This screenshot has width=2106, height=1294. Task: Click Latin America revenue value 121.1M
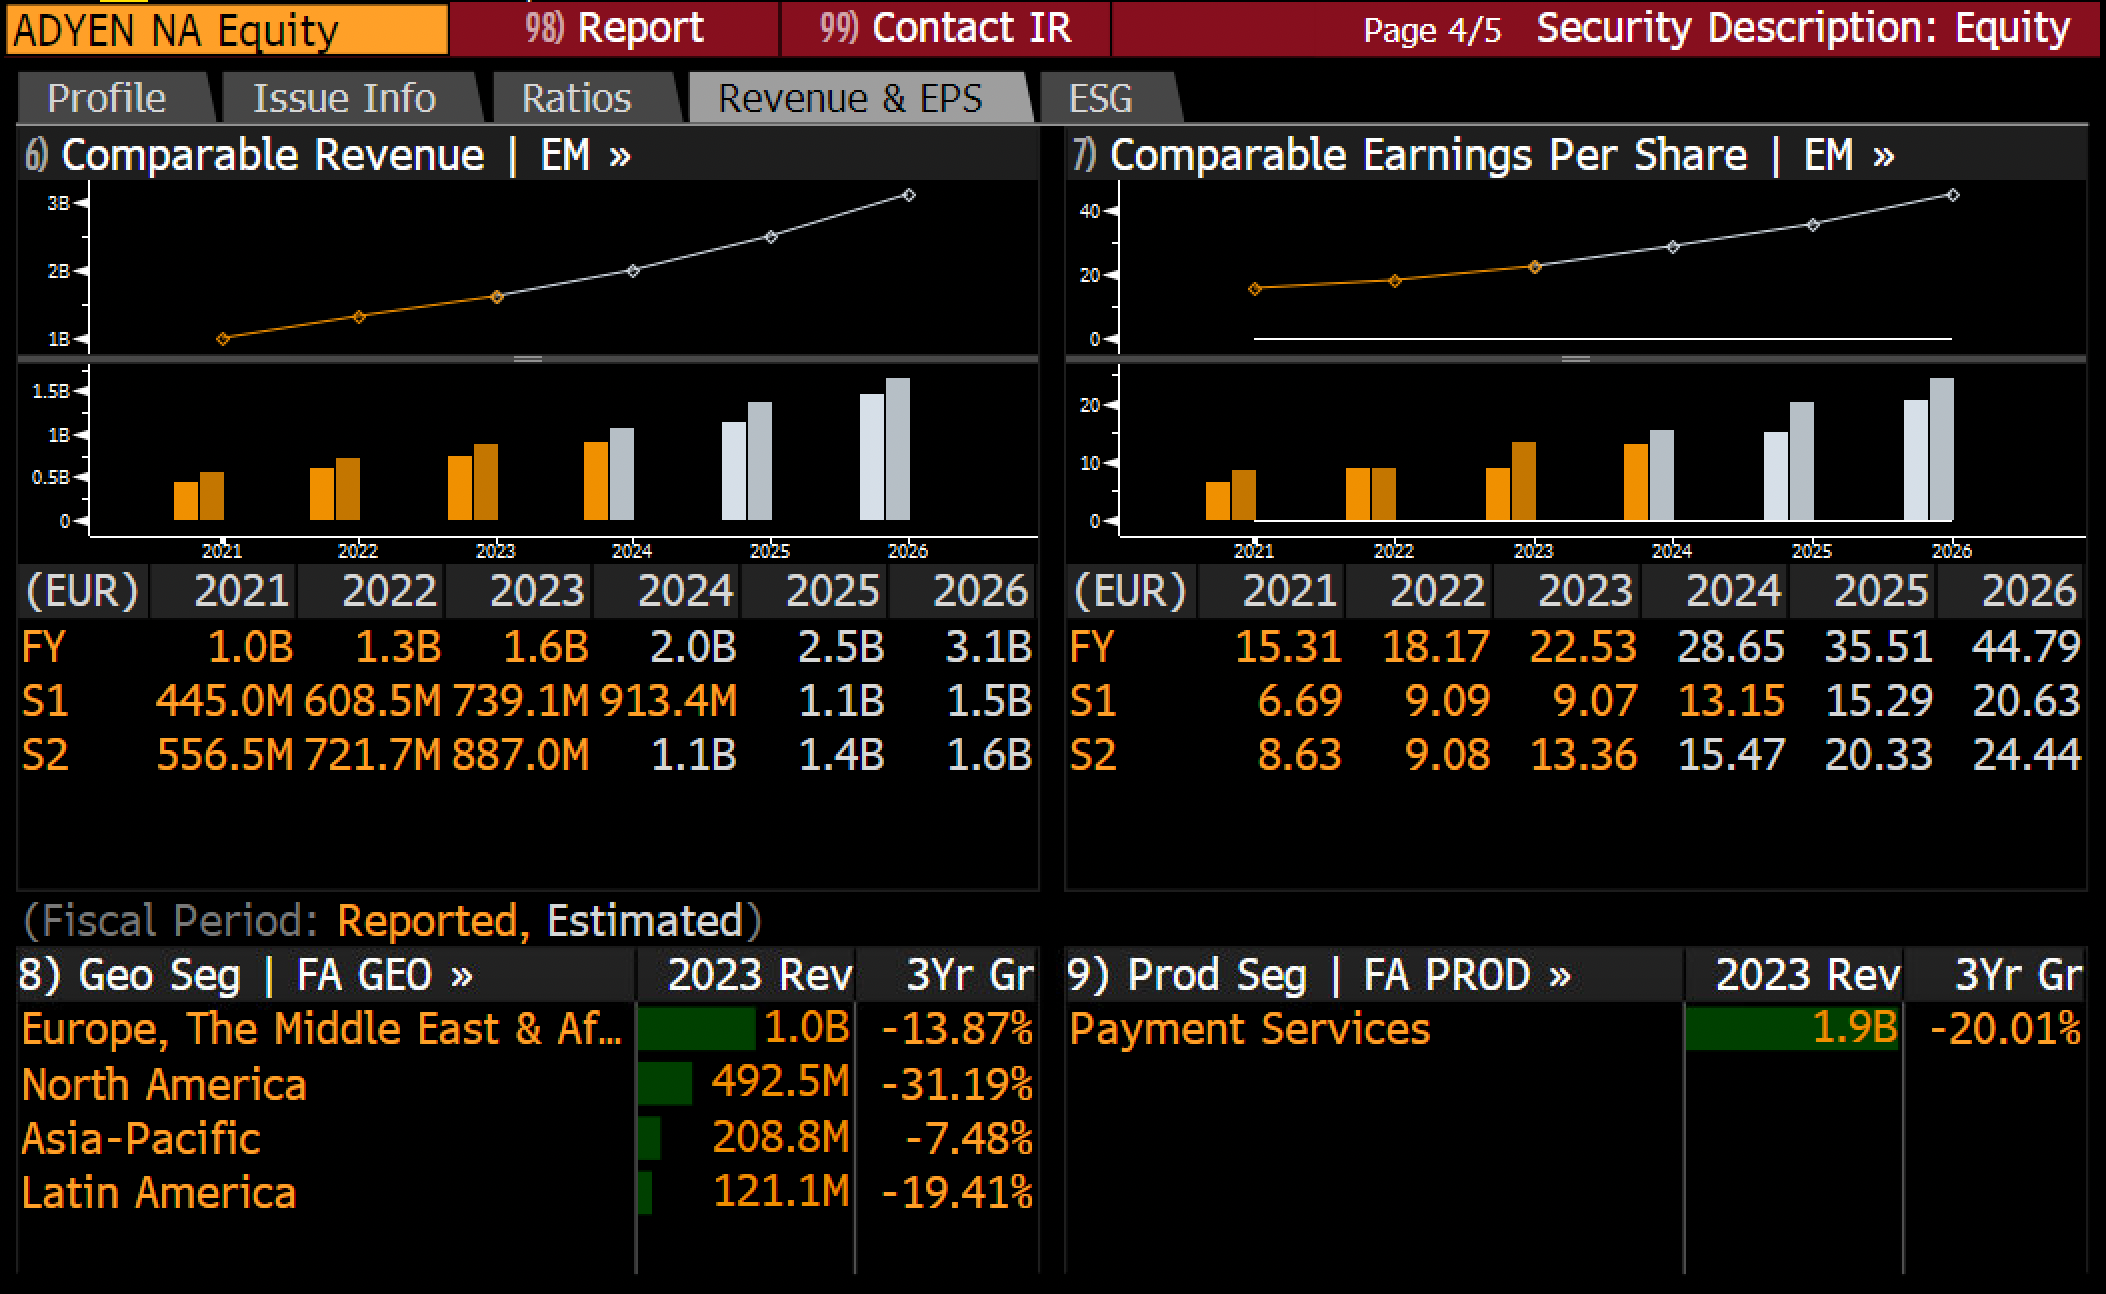781,1191
